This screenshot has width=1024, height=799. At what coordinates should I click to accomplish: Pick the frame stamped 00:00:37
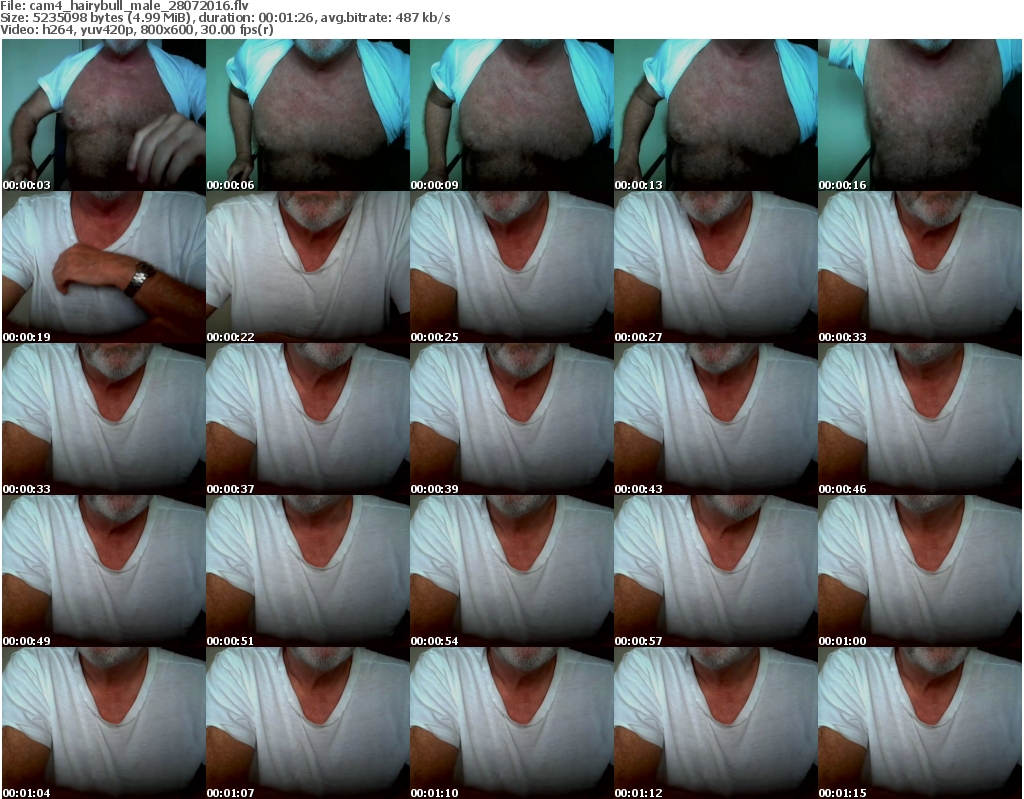(308, 419)
